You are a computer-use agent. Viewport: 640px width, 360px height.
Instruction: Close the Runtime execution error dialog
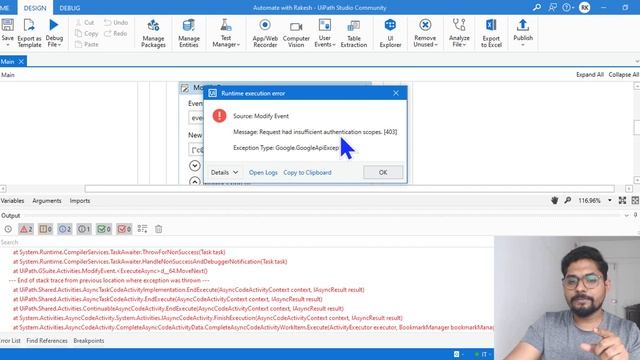click(396, 93)
